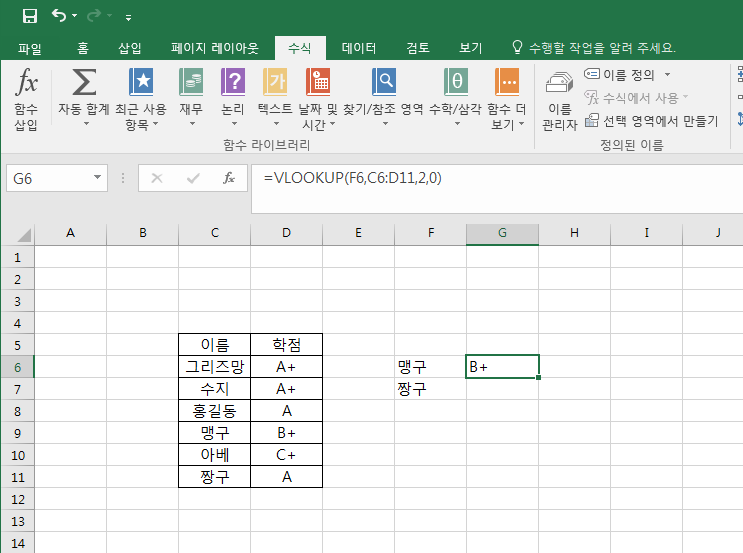Open the Undo history dropdown arrow

click(74, 16)
